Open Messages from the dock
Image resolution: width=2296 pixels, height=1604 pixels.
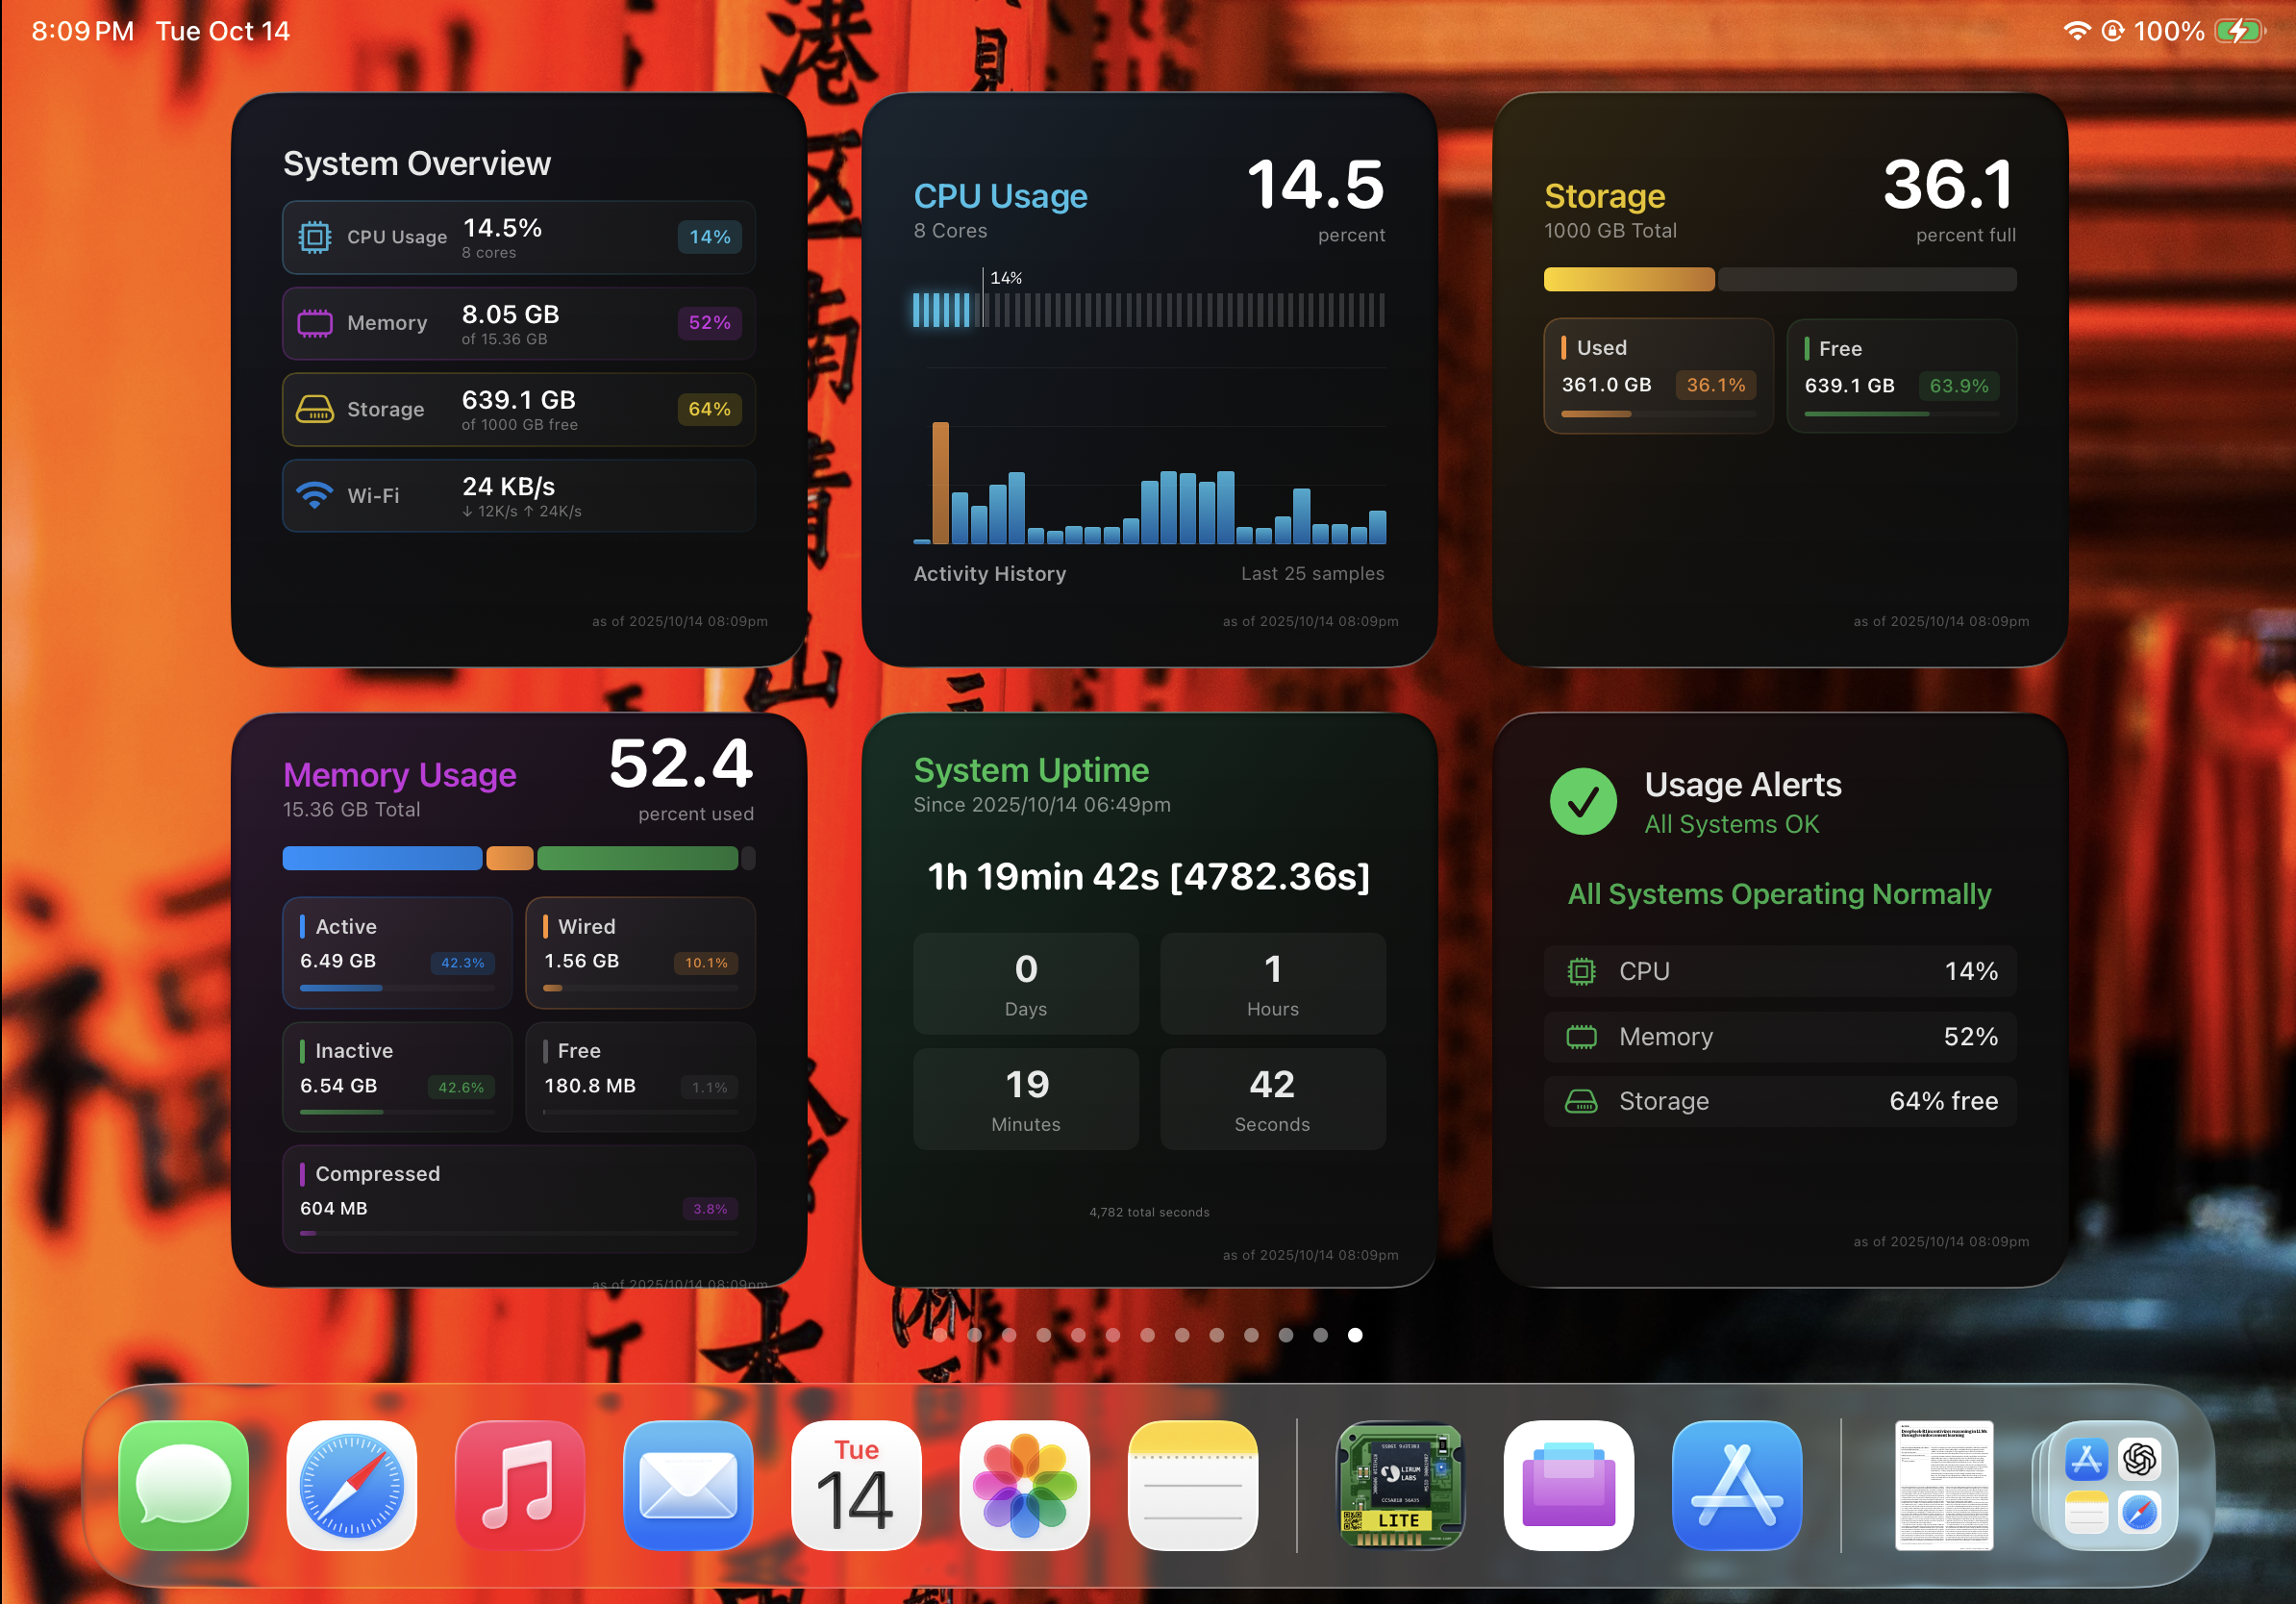[x=180, y=1487]
